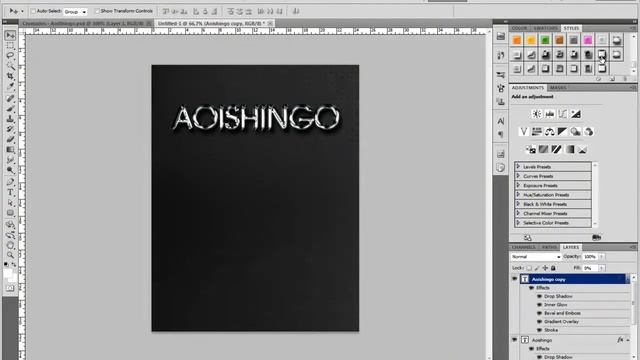The width and height of the screenshot is (640, 360).
Task: Add a Brightness/Contrast adjustment
Action: pos(537,114)
